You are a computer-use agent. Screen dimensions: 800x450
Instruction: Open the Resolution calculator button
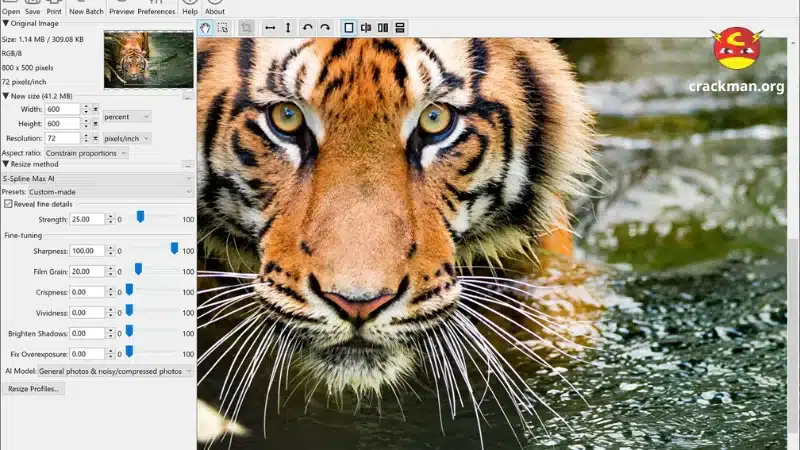[x=95, y=138]
